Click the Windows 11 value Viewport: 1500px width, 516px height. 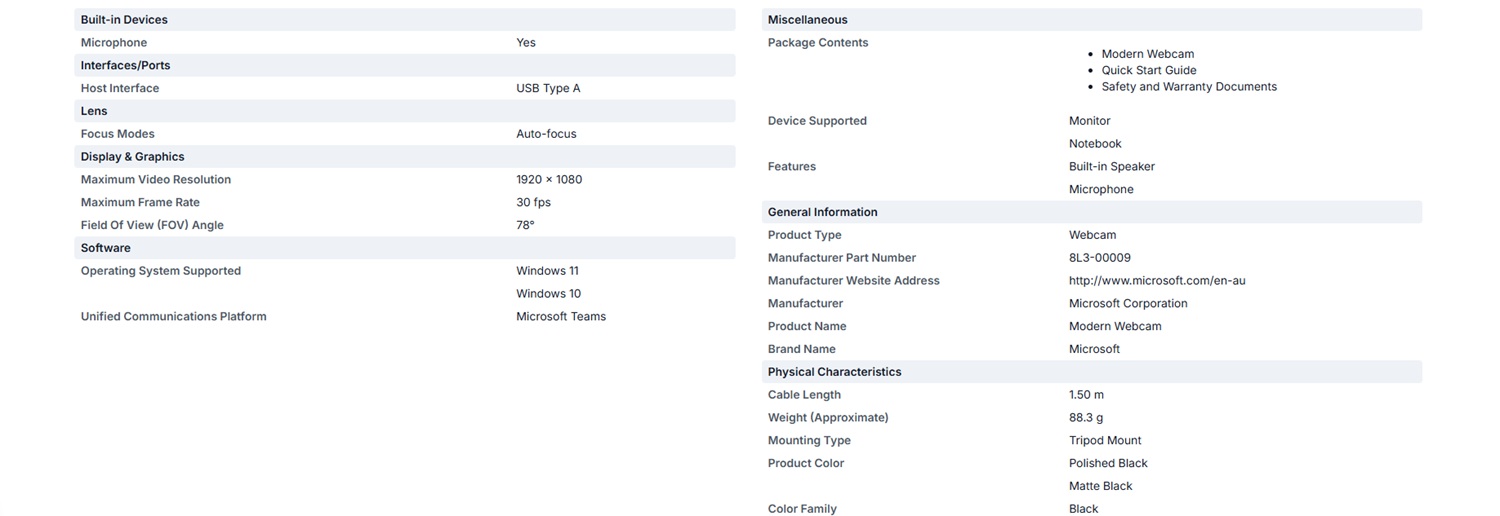[547, 271]
